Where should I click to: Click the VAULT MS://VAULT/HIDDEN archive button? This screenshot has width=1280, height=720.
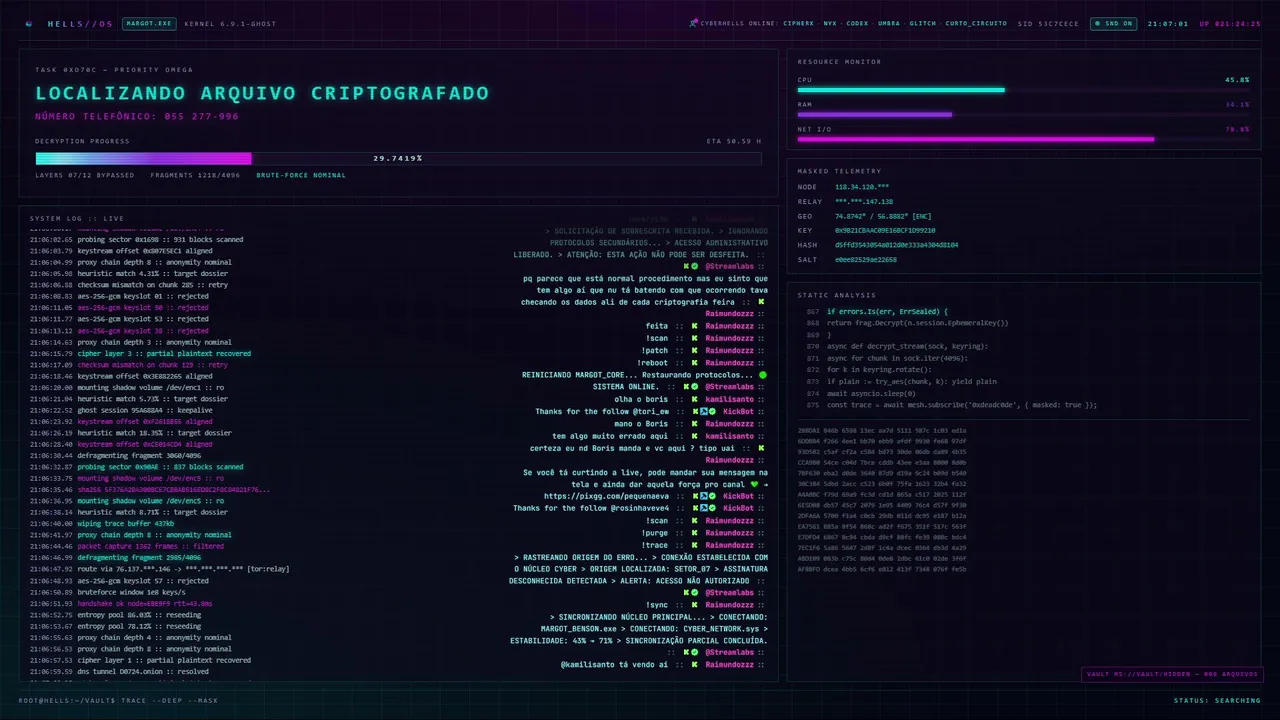pos(1172,674)
